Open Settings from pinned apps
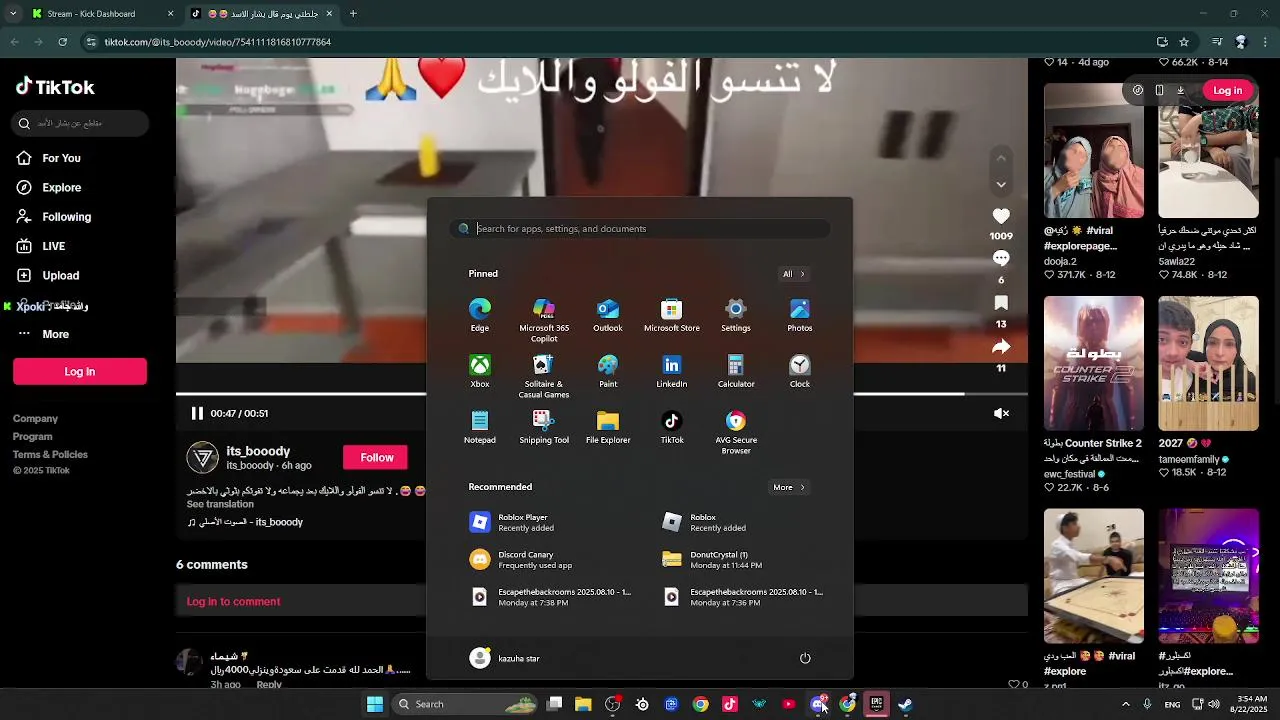This screenshot has width=1280, height=720. click(x=736, y=315)
